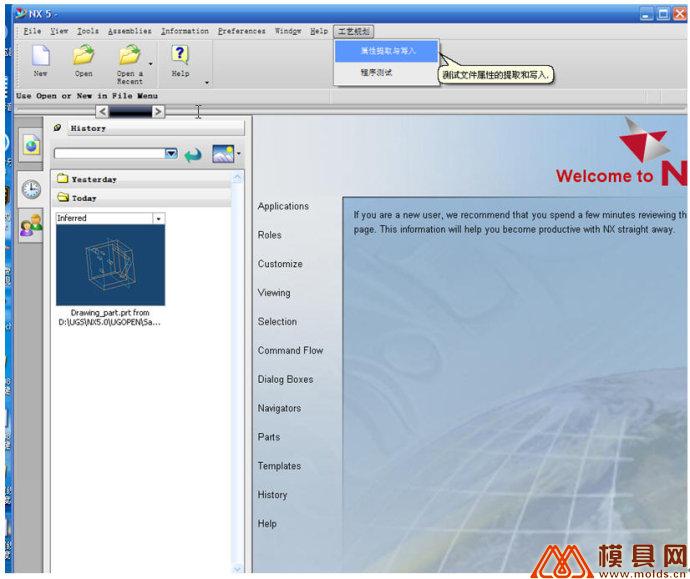Image resolution: width=690 pixels, height=579 pixels.
Task: Click the History link on welcome page
Action: [272, 495]
